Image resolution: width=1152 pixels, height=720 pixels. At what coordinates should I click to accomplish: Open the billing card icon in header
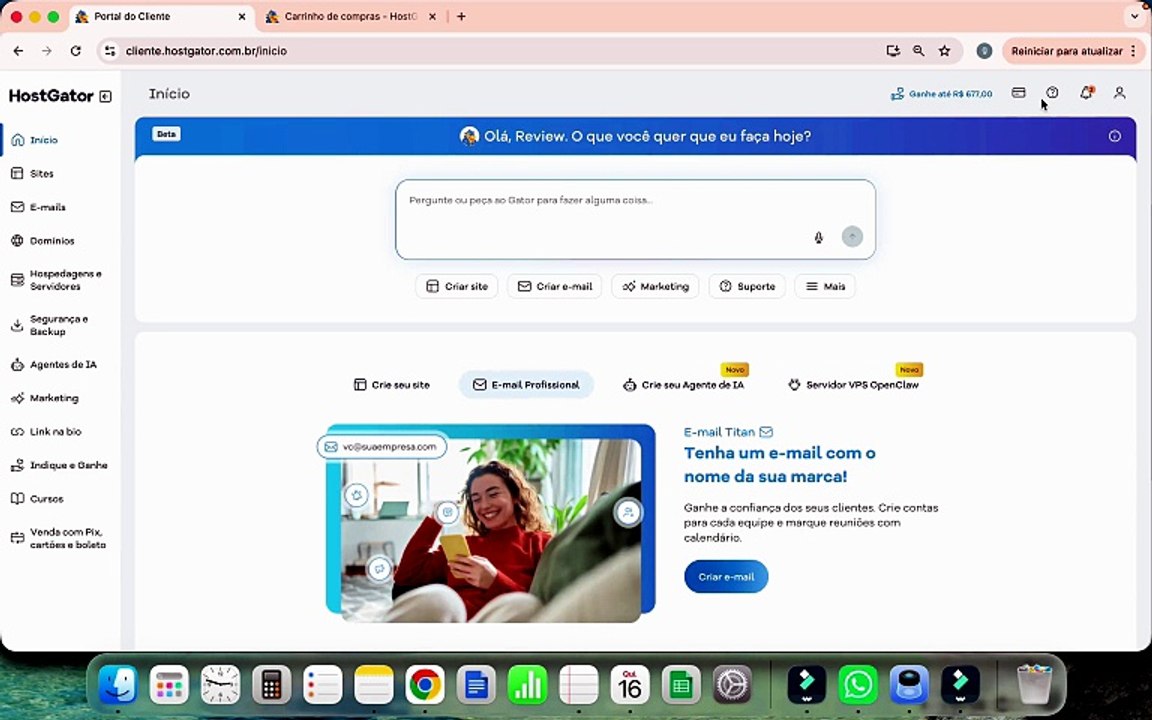1018,93
